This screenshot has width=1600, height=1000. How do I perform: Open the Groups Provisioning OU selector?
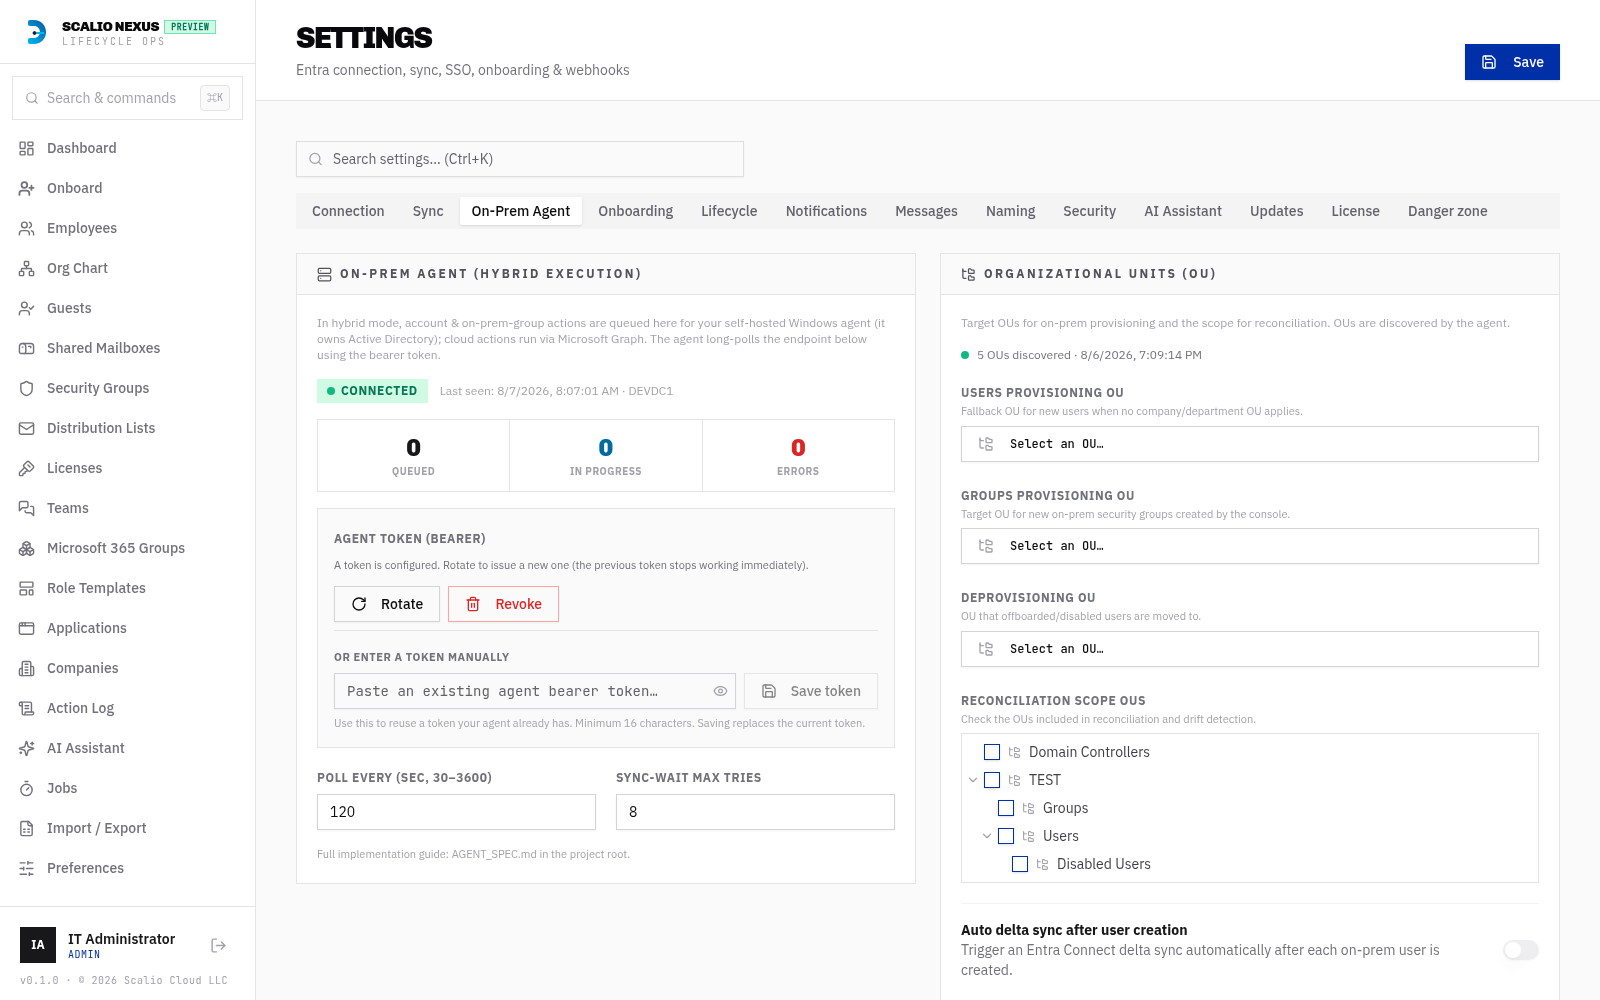tap(1250, 546)
